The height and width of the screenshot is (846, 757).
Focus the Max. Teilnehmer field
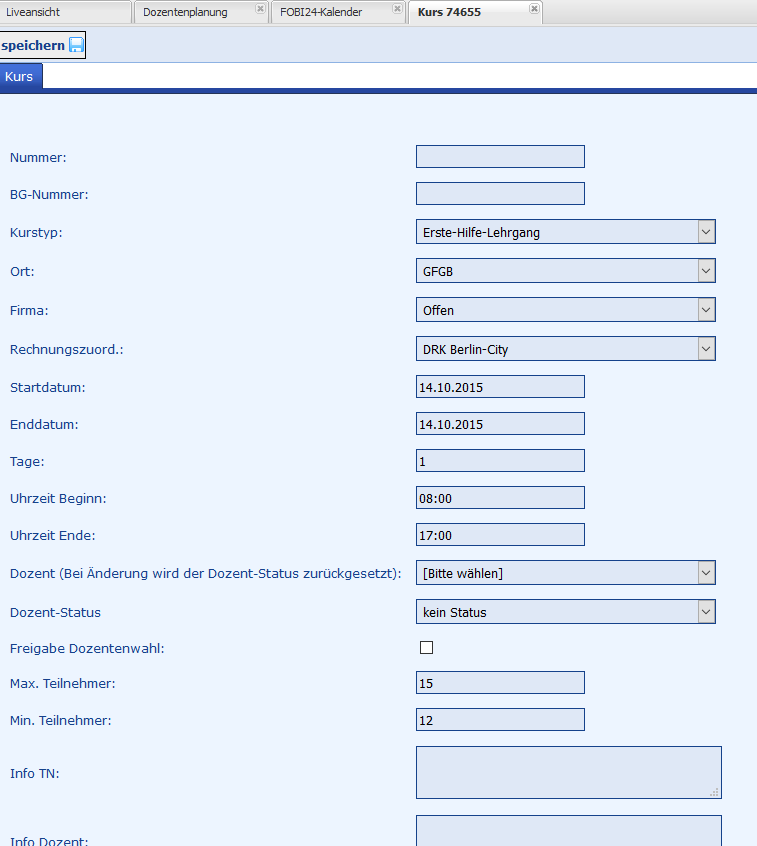tap(500, 683)
